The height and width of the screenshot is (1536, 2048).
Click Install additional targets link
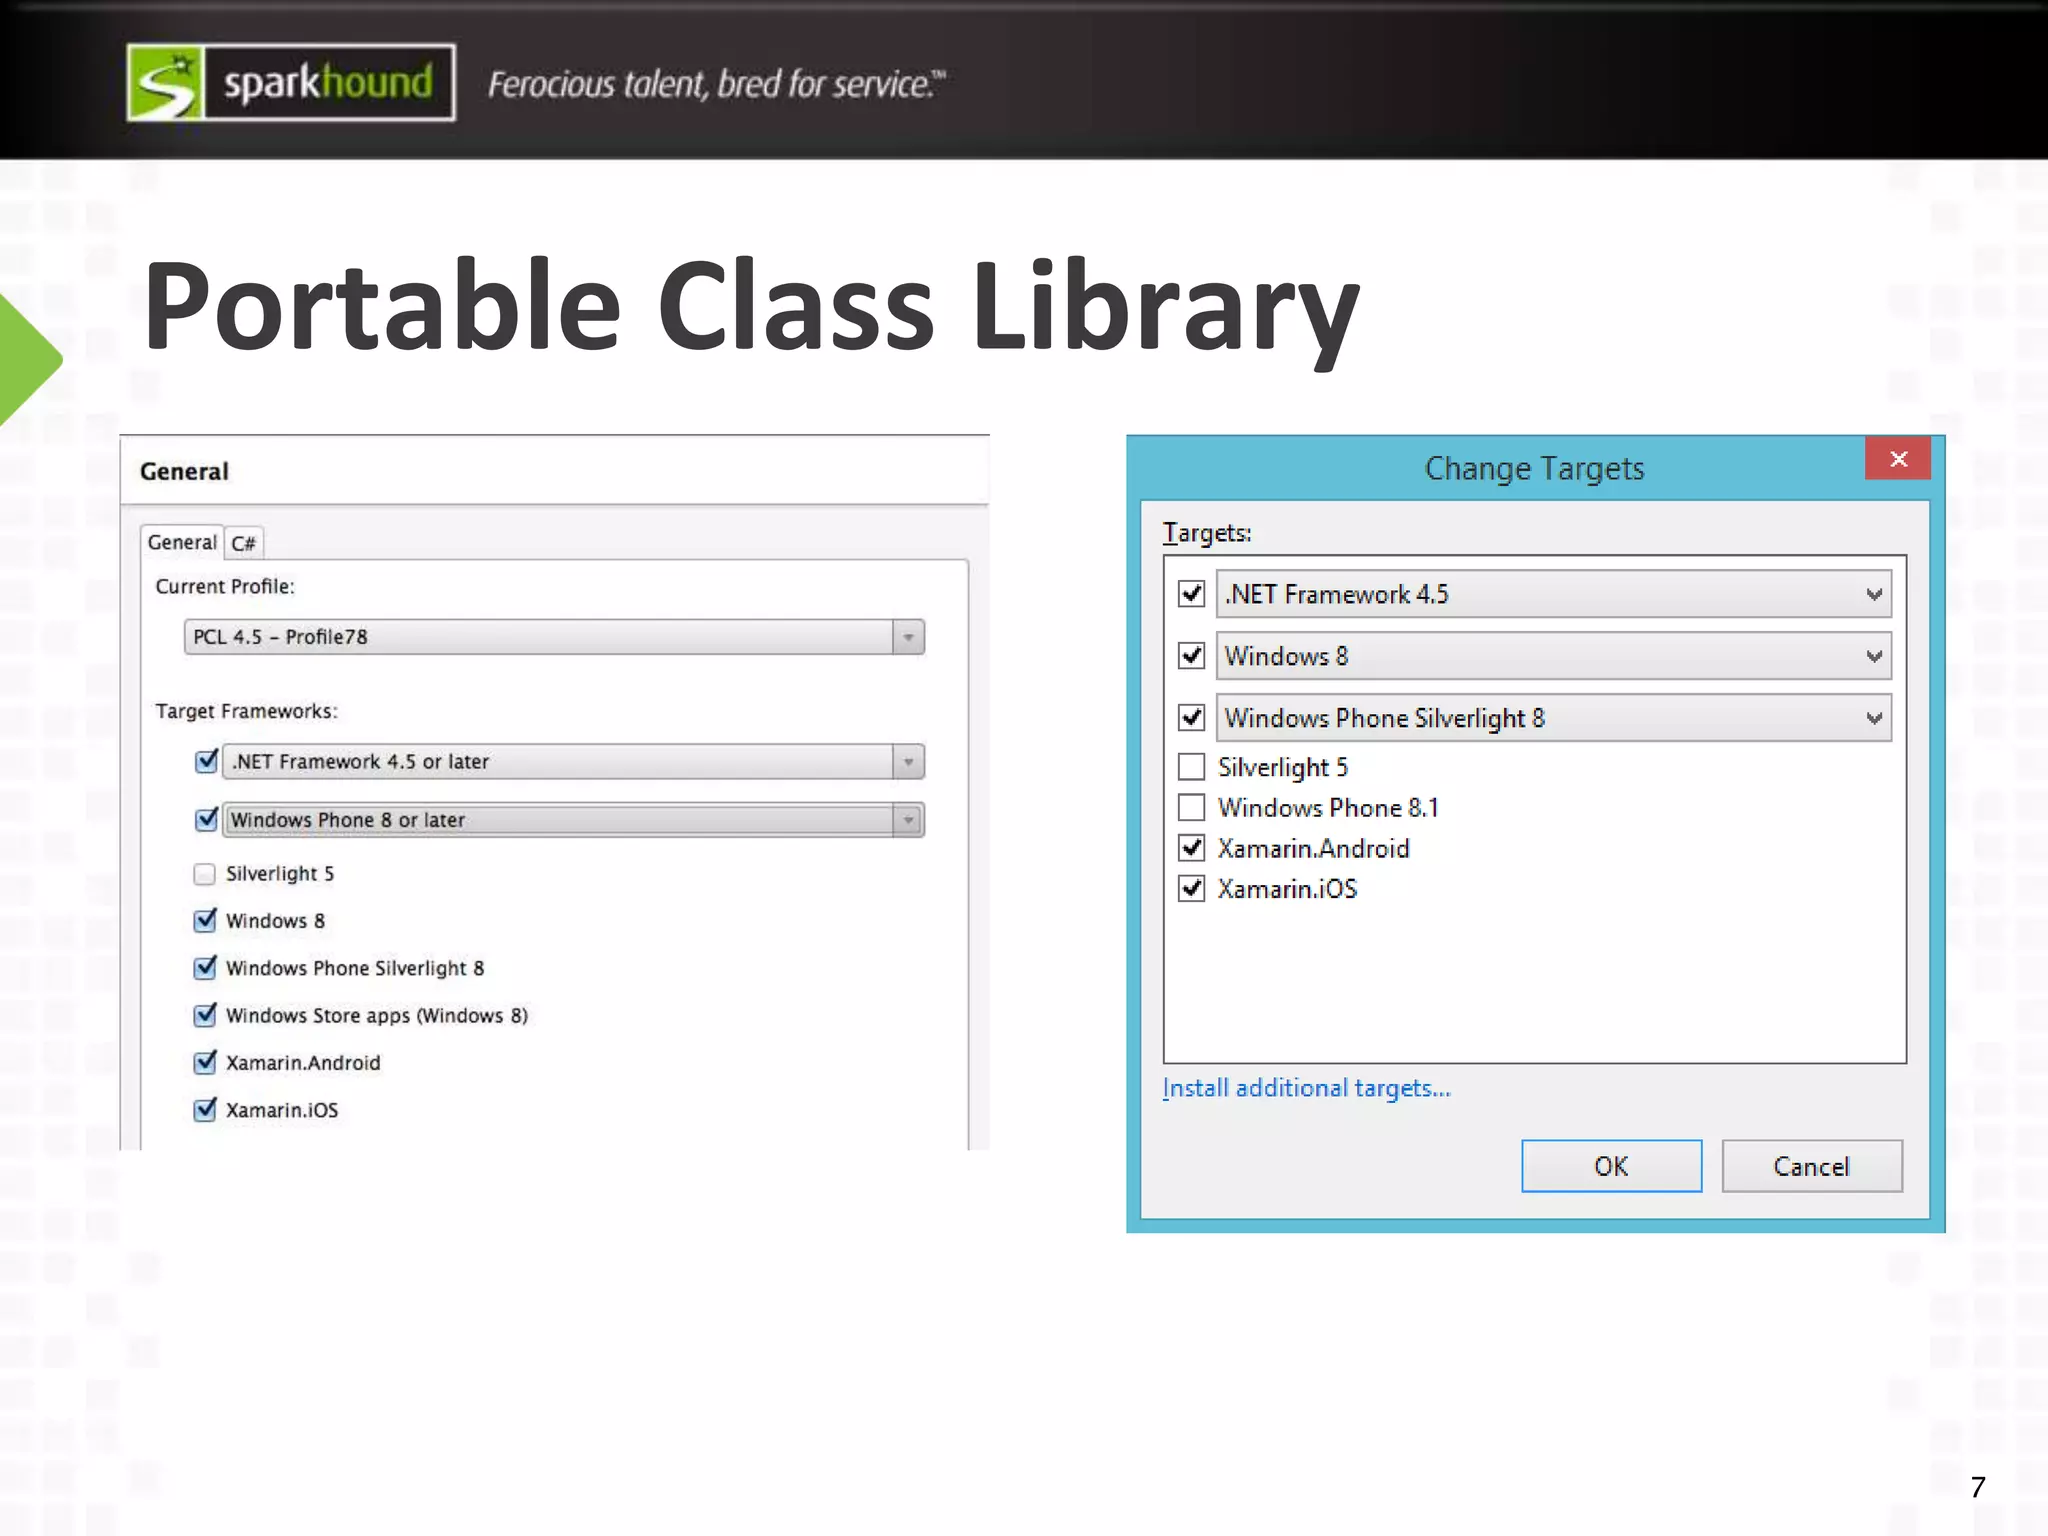coord(1306,1088)
